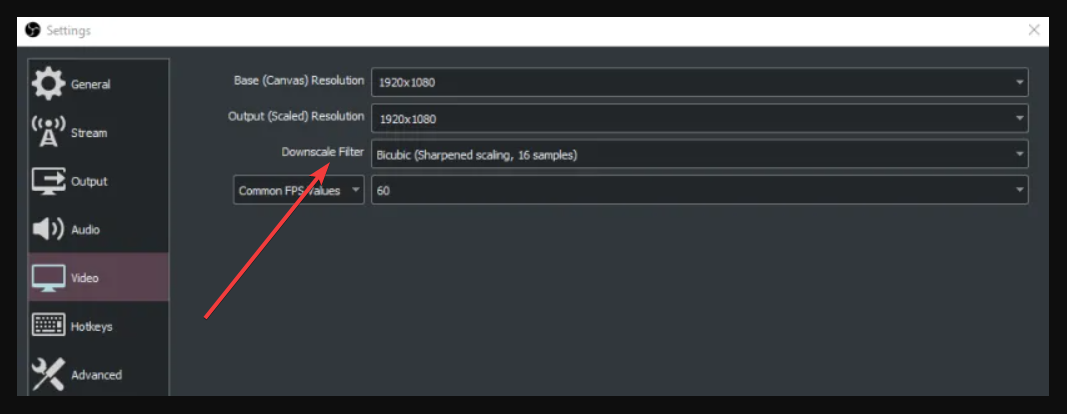Screen dimensions: 1067x414
Task: Go to Audio settings label
Action: click(86, 230)
